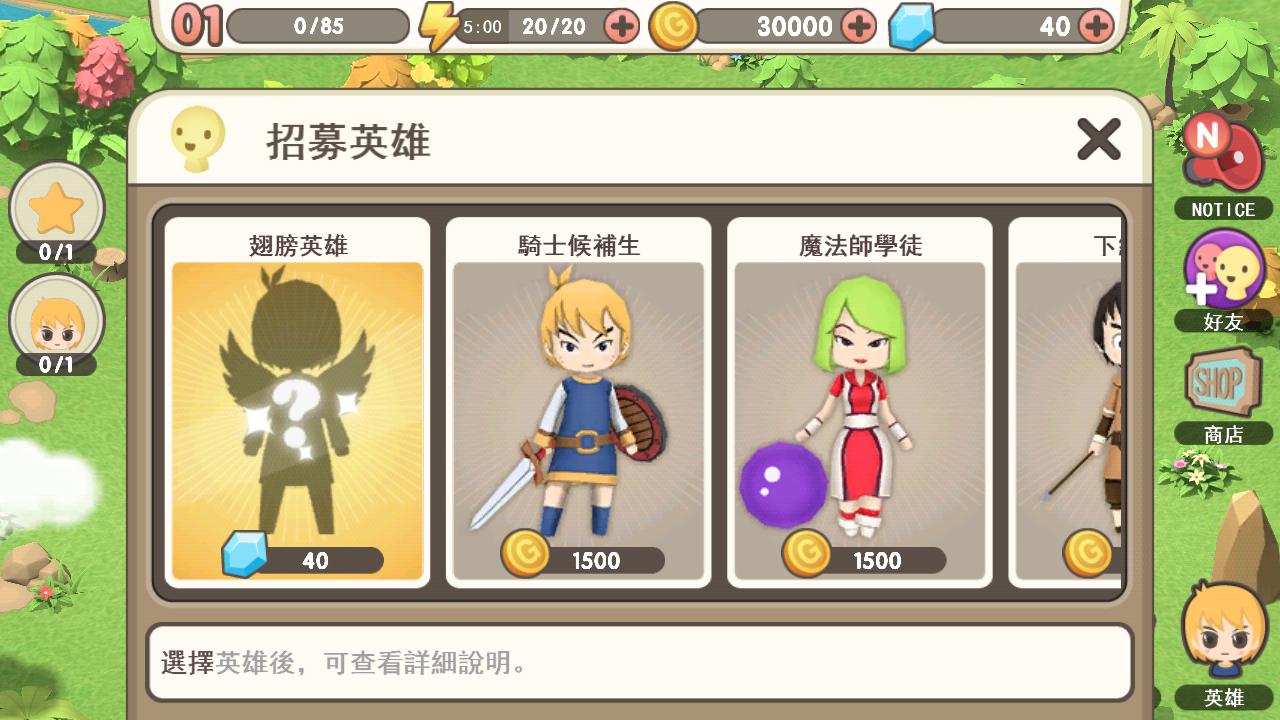Select the 翅膀英雄 mystery hero card
This screenshot has width=1280, height=720.
click(297, 403)
